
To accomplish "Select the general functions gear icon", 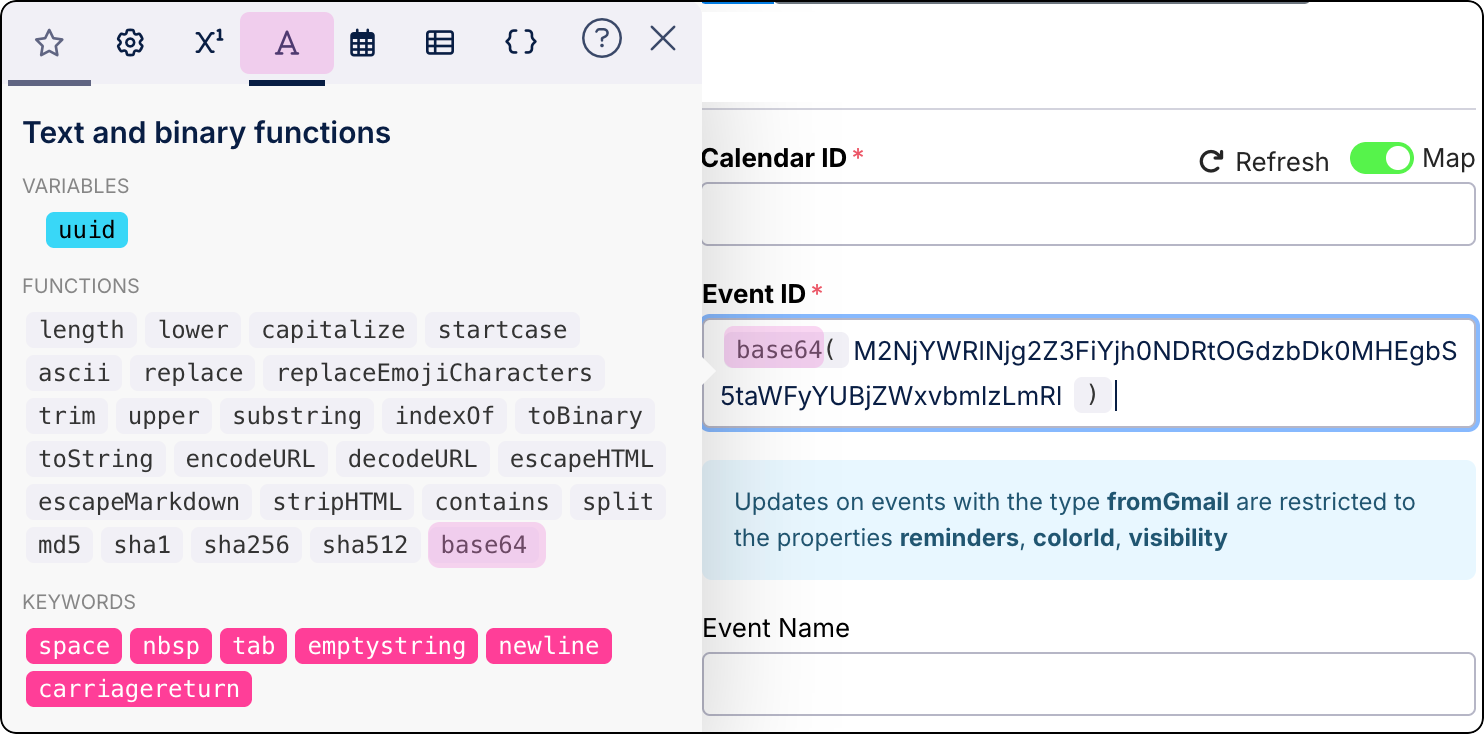I will (129, 43).
